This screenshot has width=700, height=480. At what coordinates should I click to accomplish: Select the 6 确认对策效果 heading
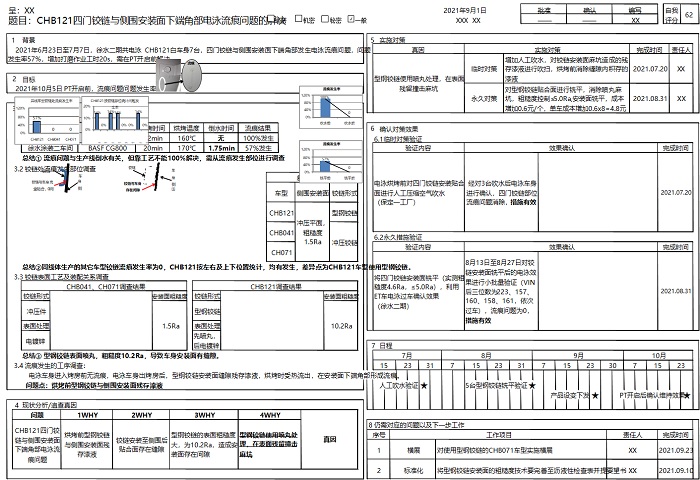tap(394, 129)
